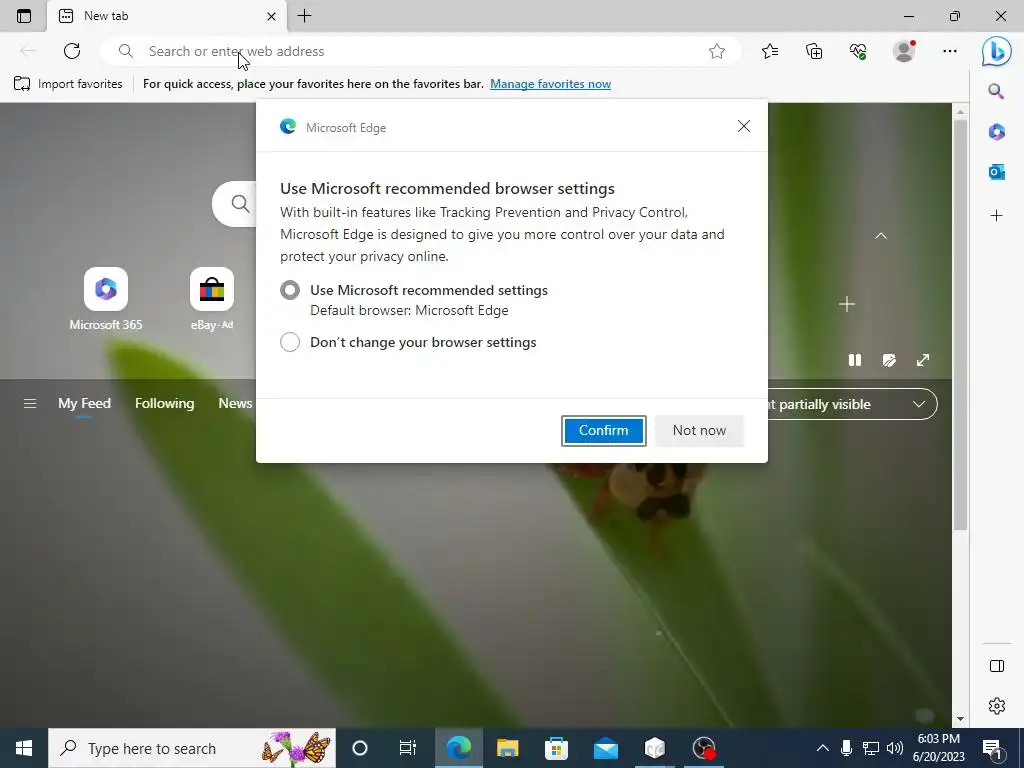Add a sidebar app with plus
Screen dimensions: 1024x768
tap(997, 216)
